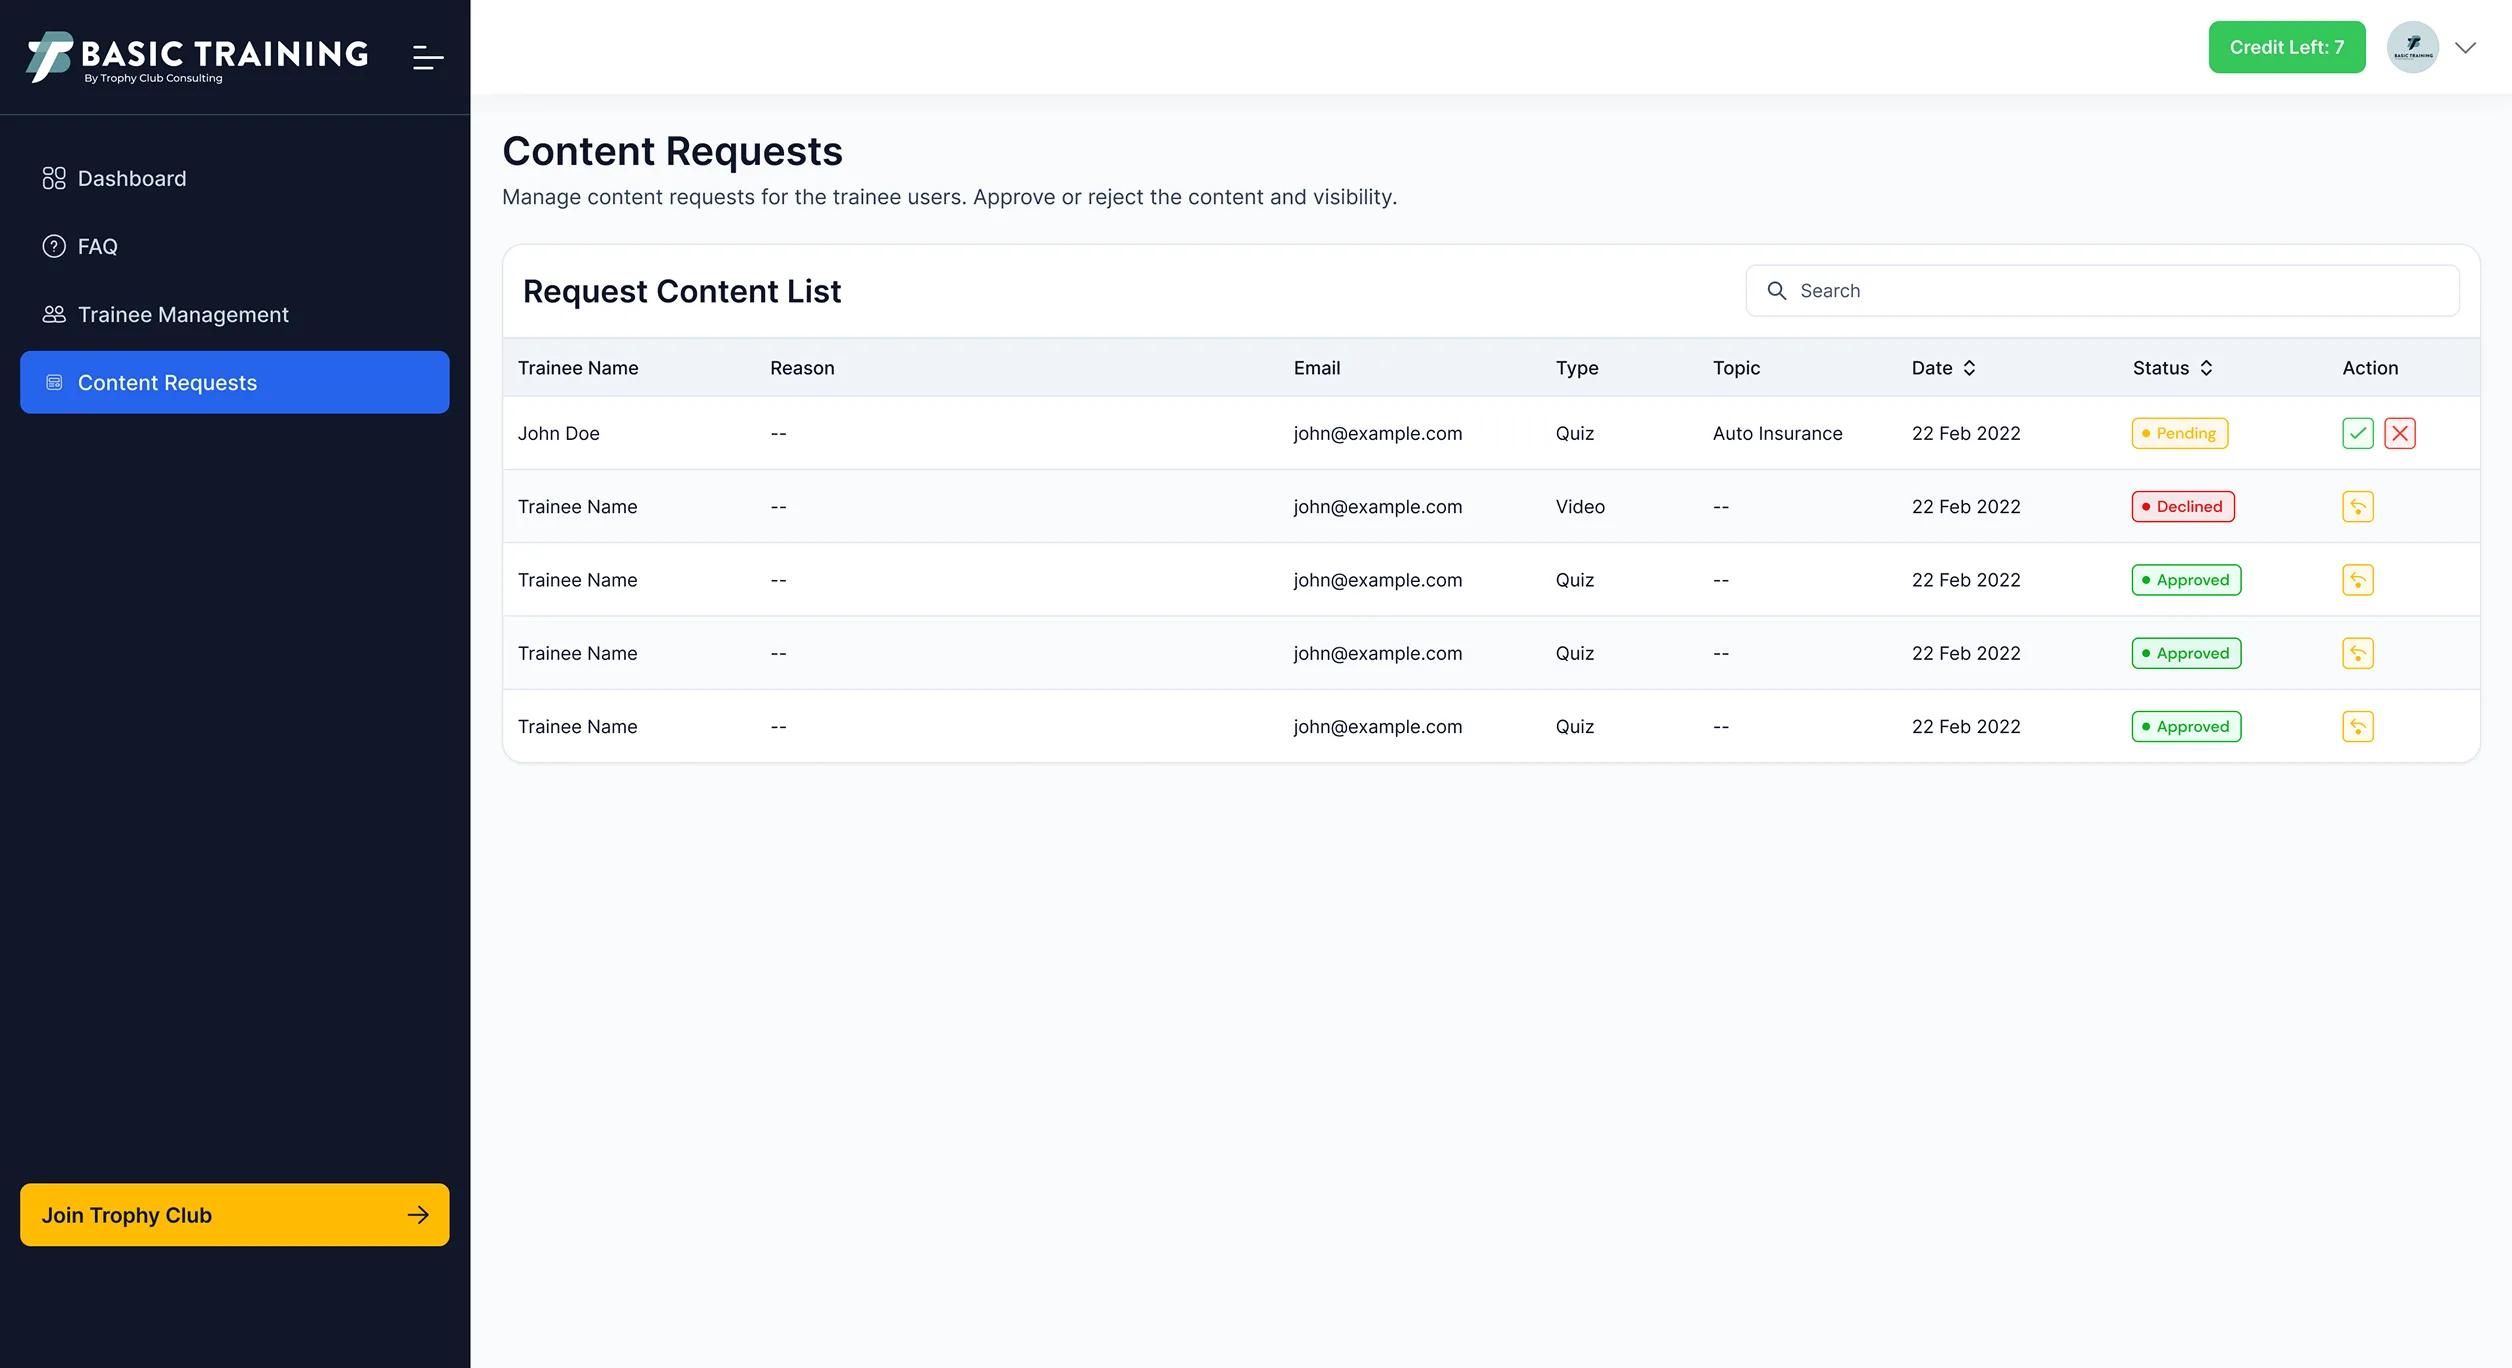The height and width of the screenshot is (1368, 2512).
Task: Click the Action column header
Action: [2370, 368]
